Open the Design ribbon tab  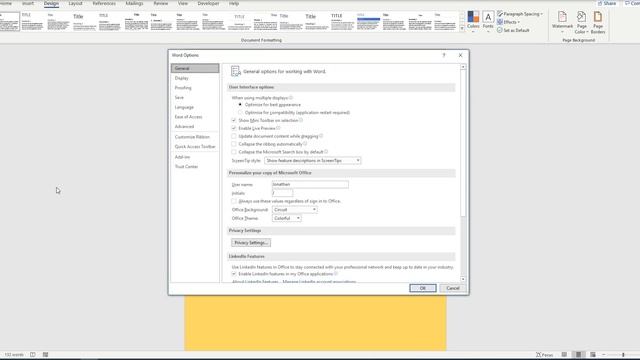51,3
